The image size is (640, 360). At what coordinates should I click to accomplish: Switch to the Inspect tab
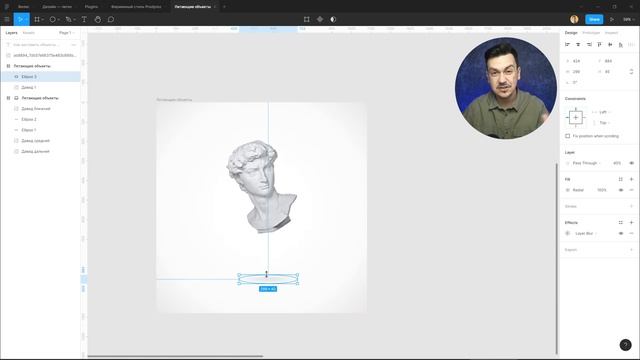[611, 33]
